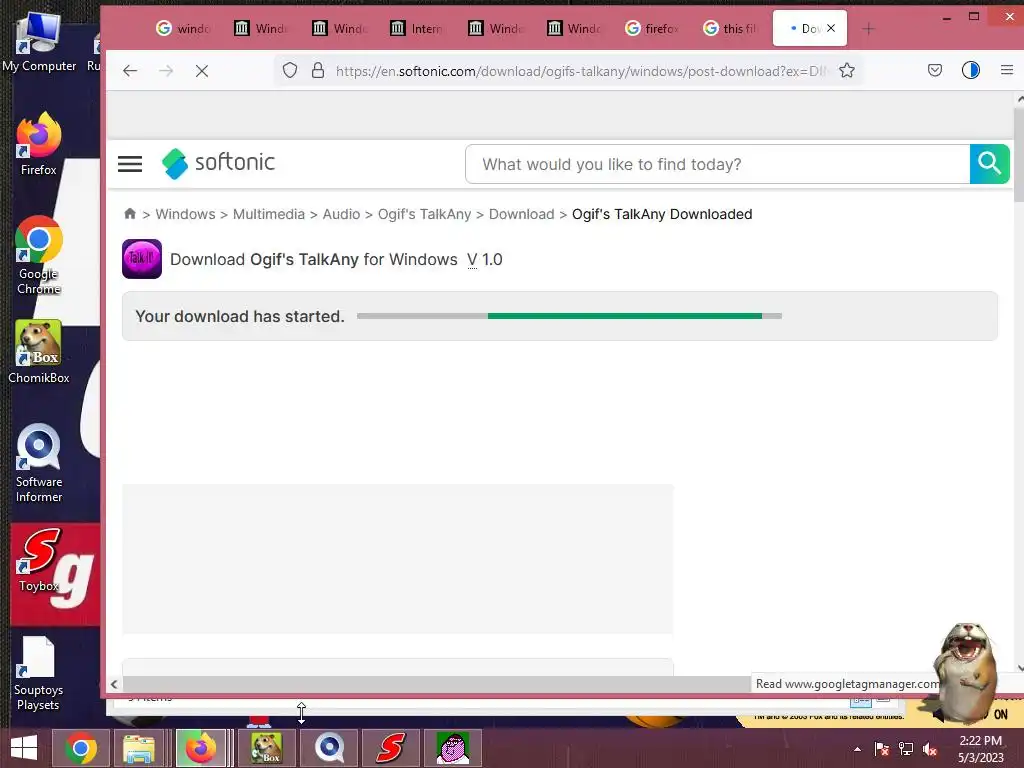Click the home icon in the breadcrumb

129,214
